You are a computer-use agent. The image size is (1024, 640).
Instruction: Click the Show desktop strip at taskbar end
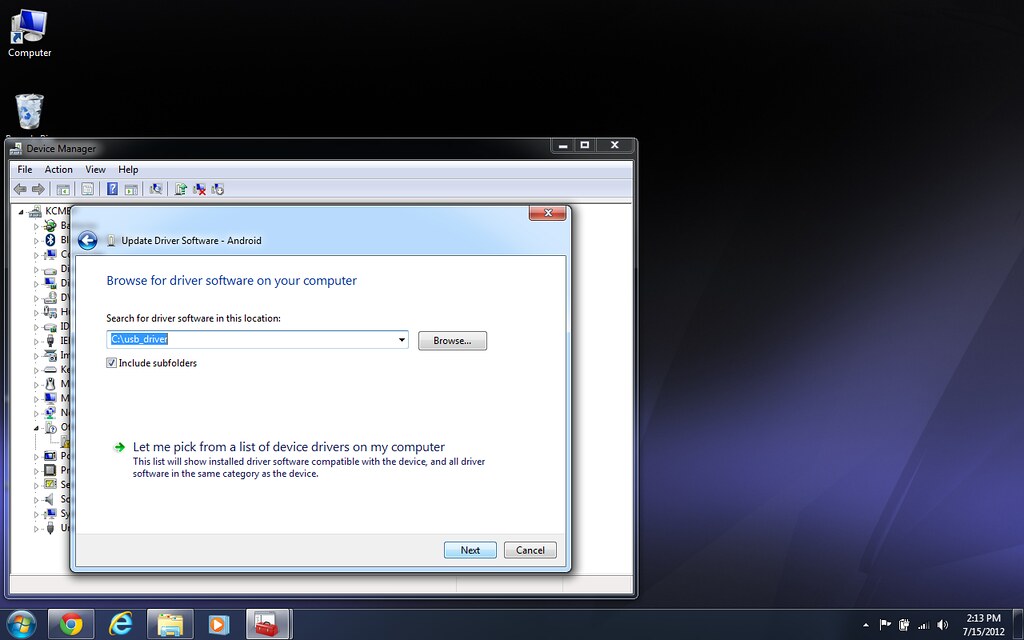point(1018,624)
